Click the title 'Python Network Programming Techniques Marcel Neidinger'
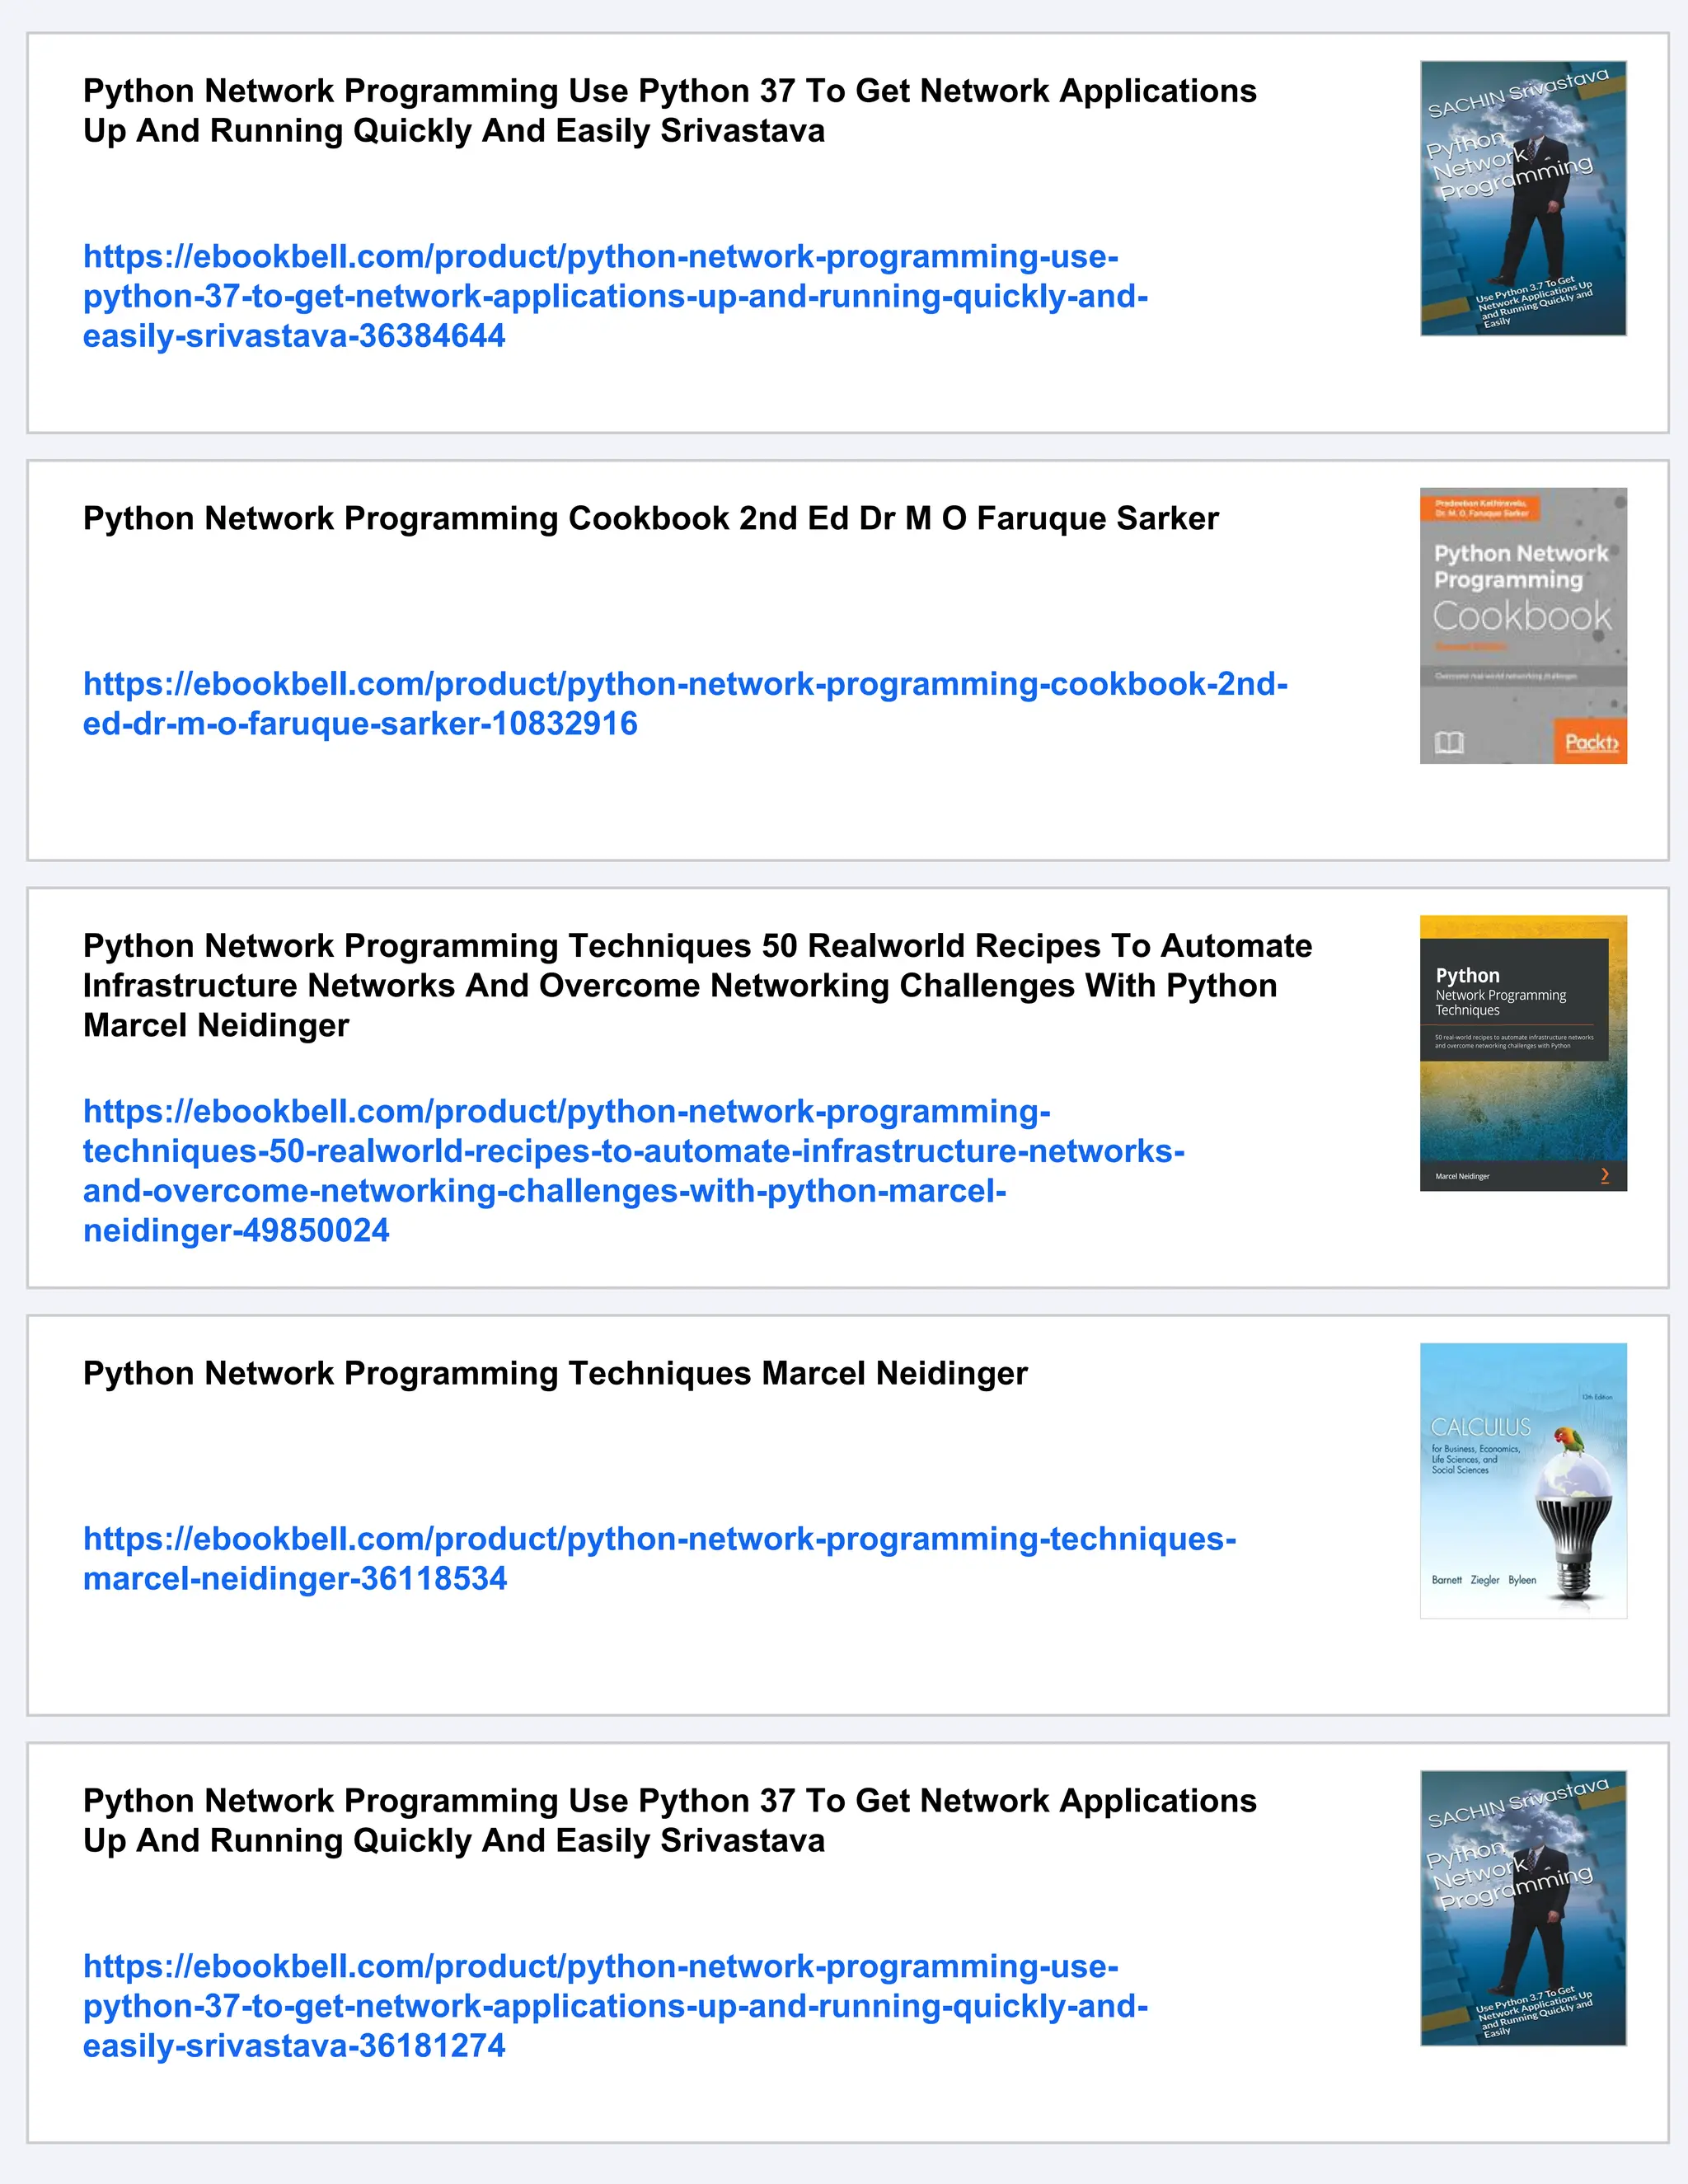This screenshot has width=1688, height=2184. (x=555, y=1373)
